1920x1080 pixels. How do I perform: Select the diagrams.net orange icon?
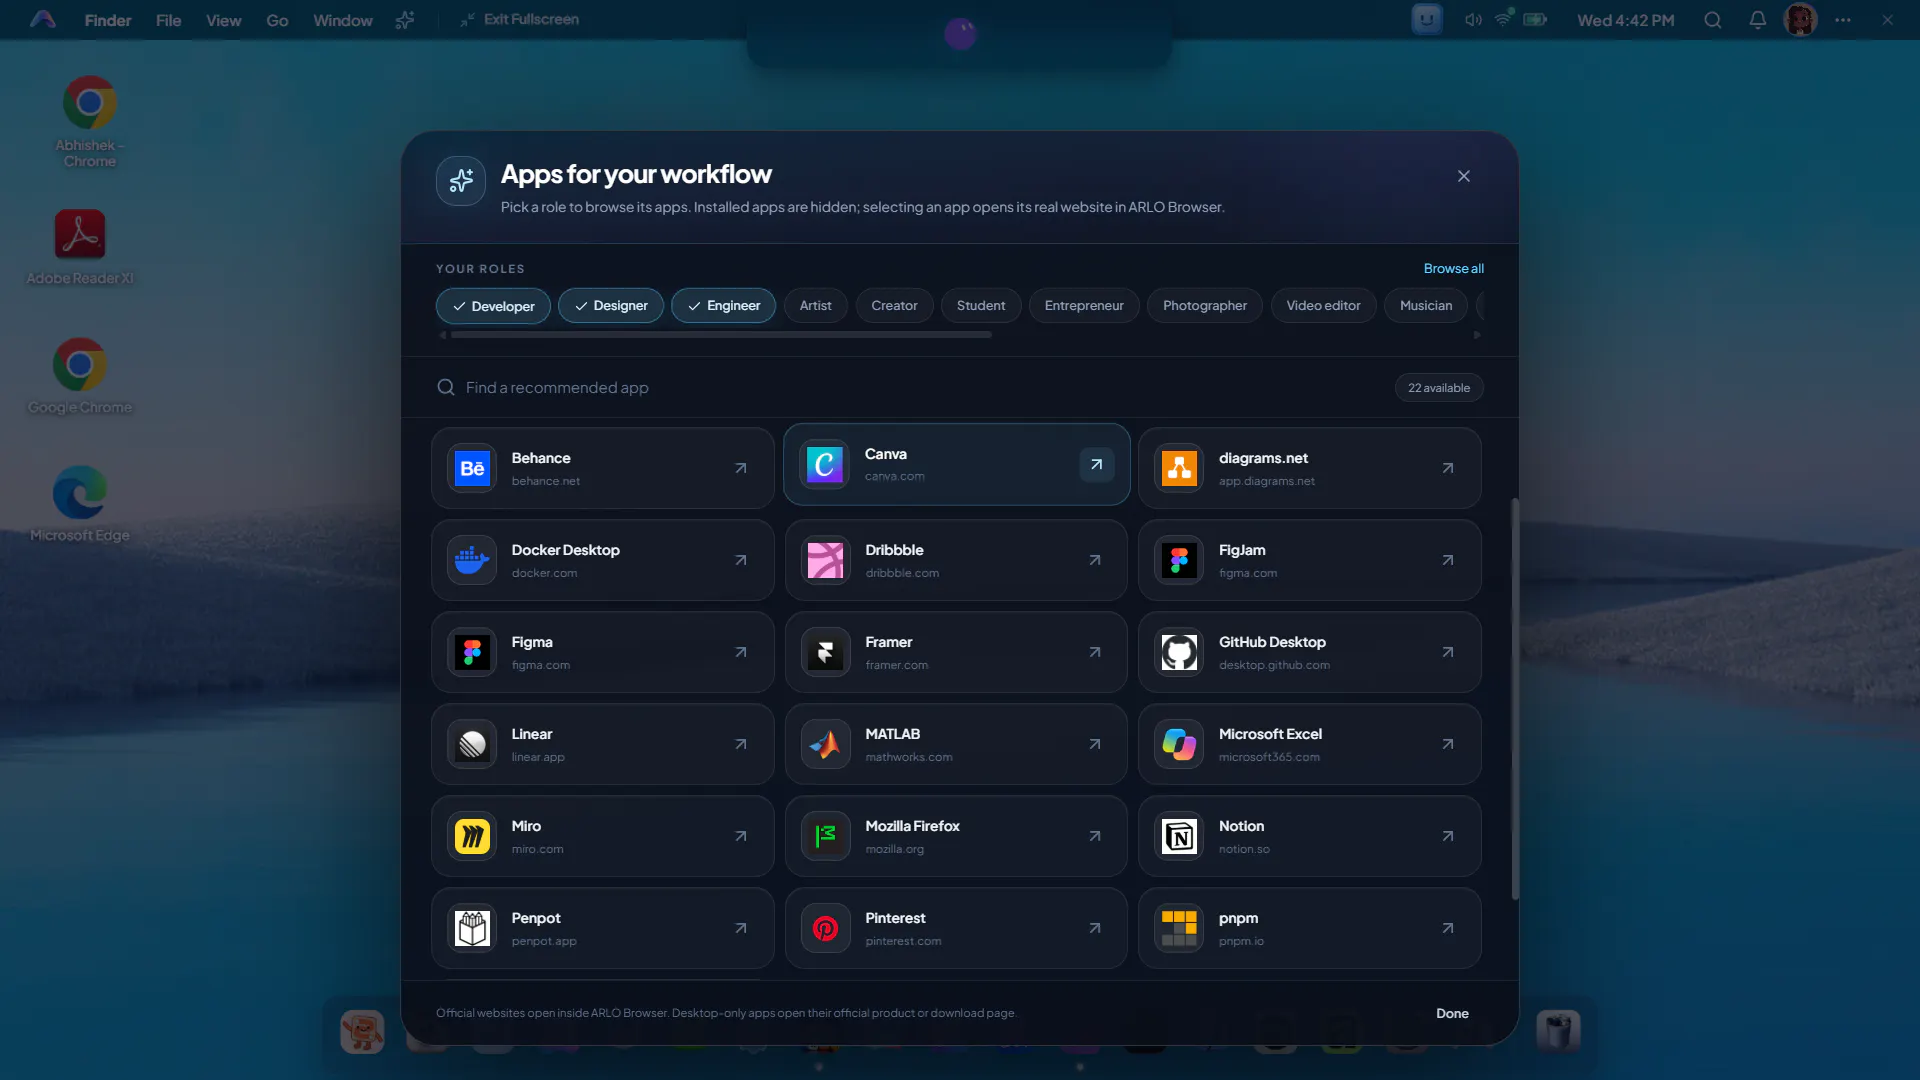click(x=1179, y=468)
